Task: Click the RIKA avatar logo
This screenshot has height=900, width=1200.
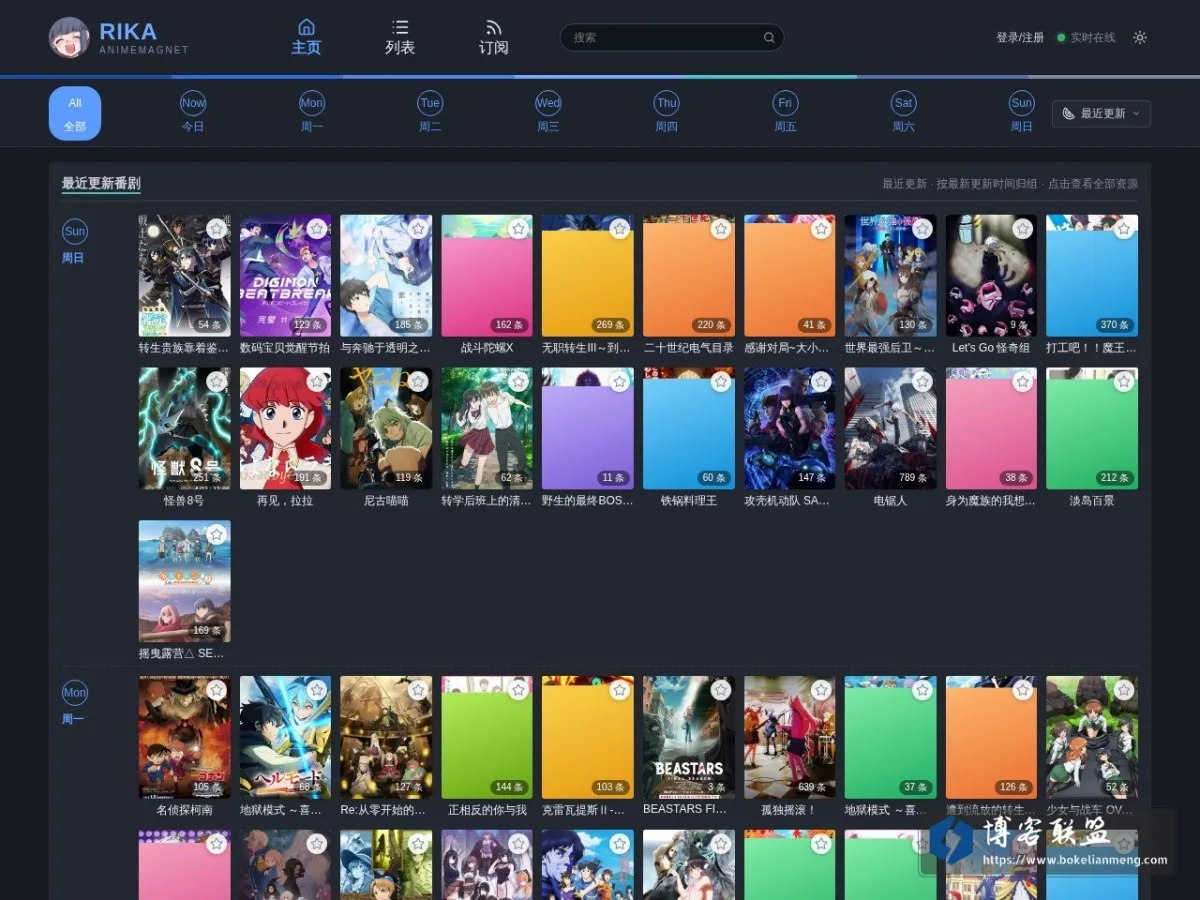Action: (69, 37)
